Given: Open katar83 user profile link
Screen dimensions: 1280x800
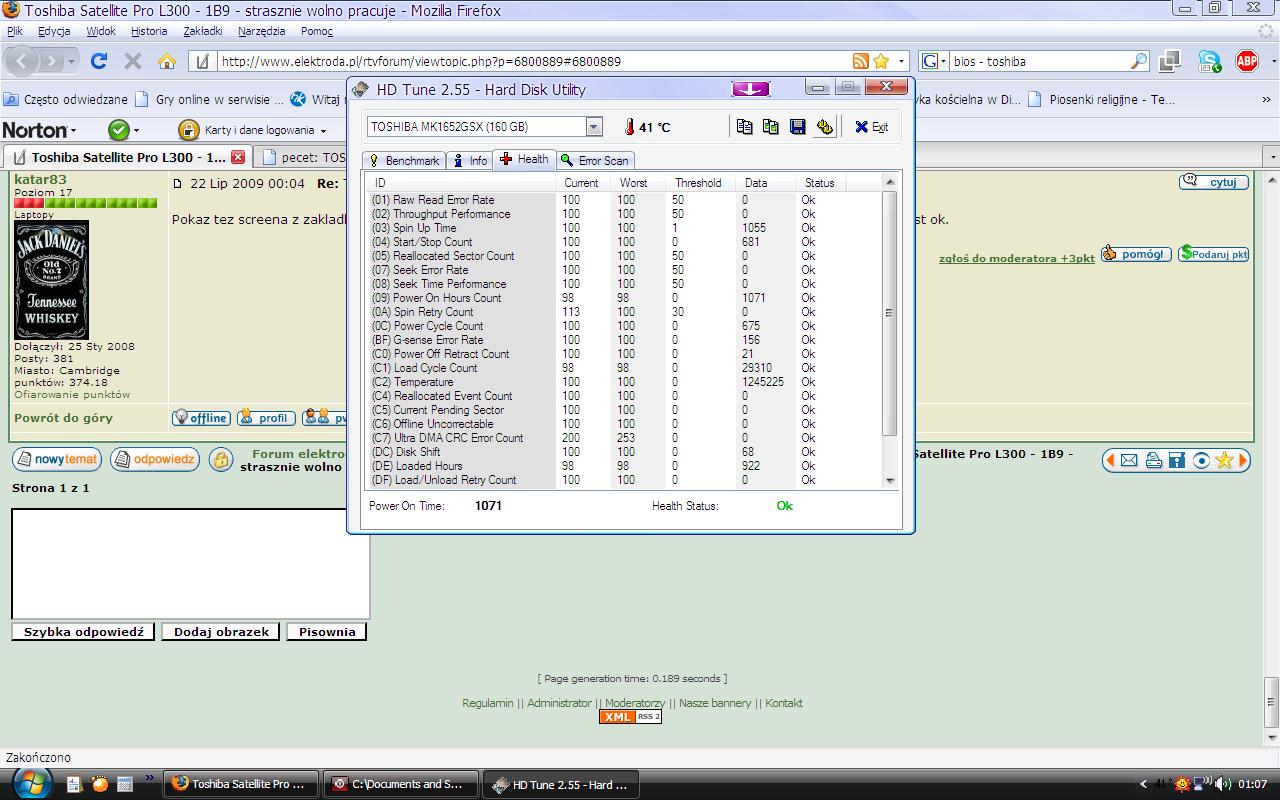Looking at the screenshot, I should pyautogui.click(x=40, y=180).
